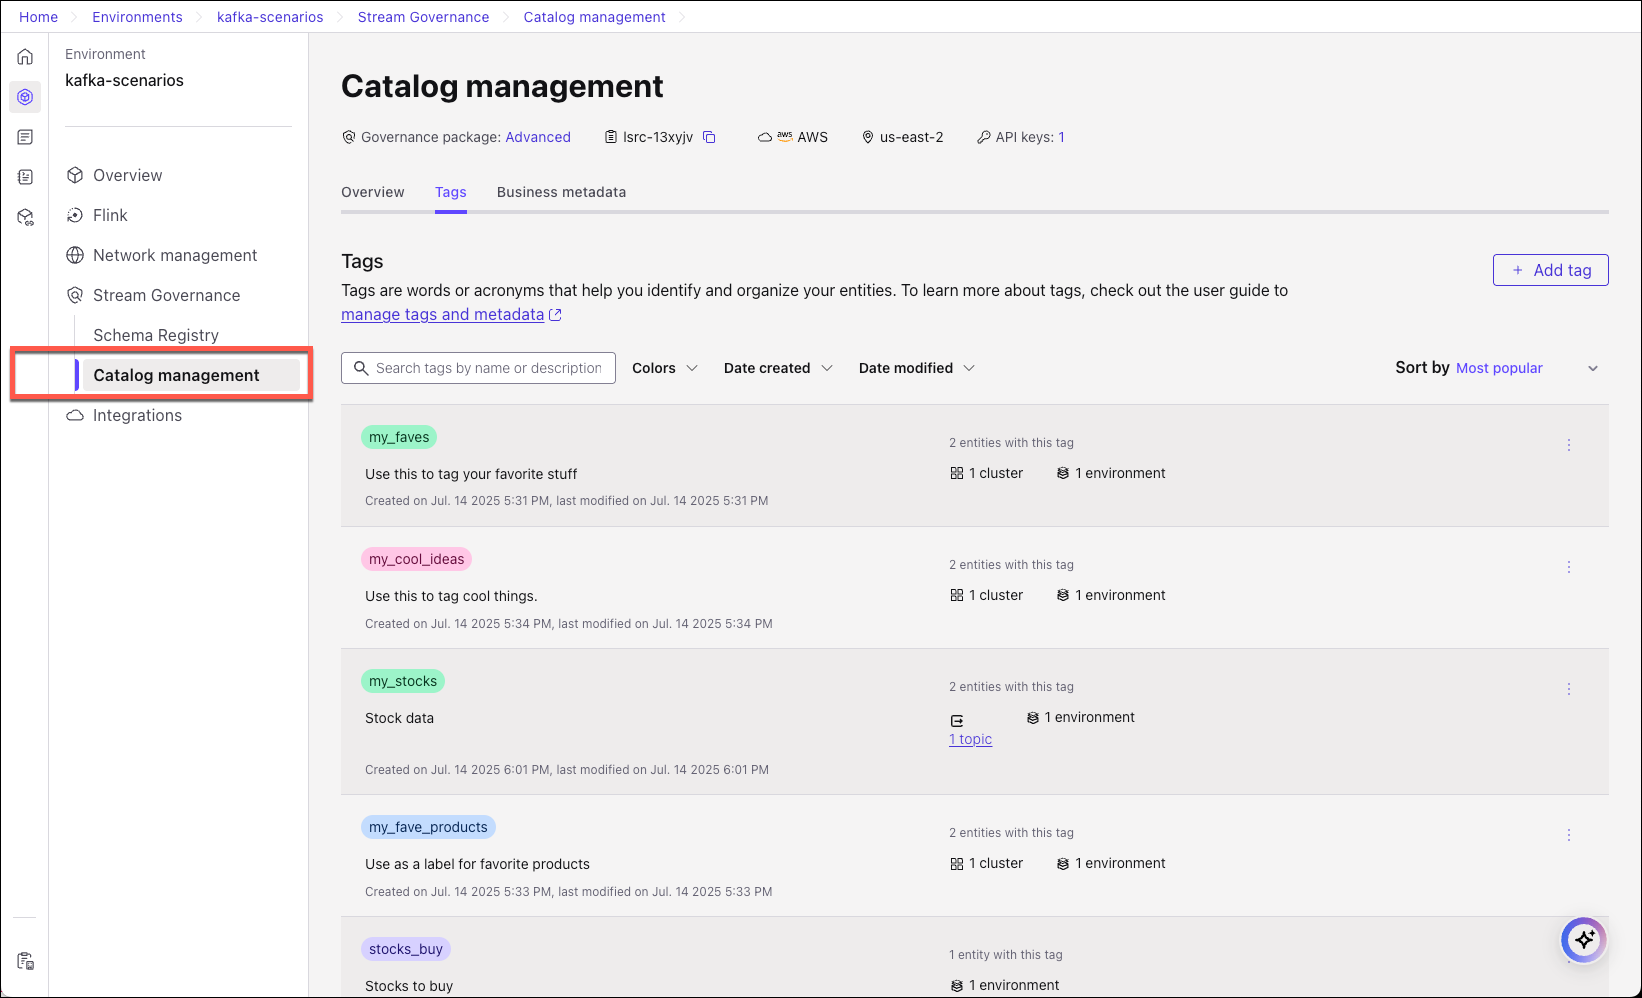
Task: Switch to the Overview tab
Action: [x=372, y=192]
